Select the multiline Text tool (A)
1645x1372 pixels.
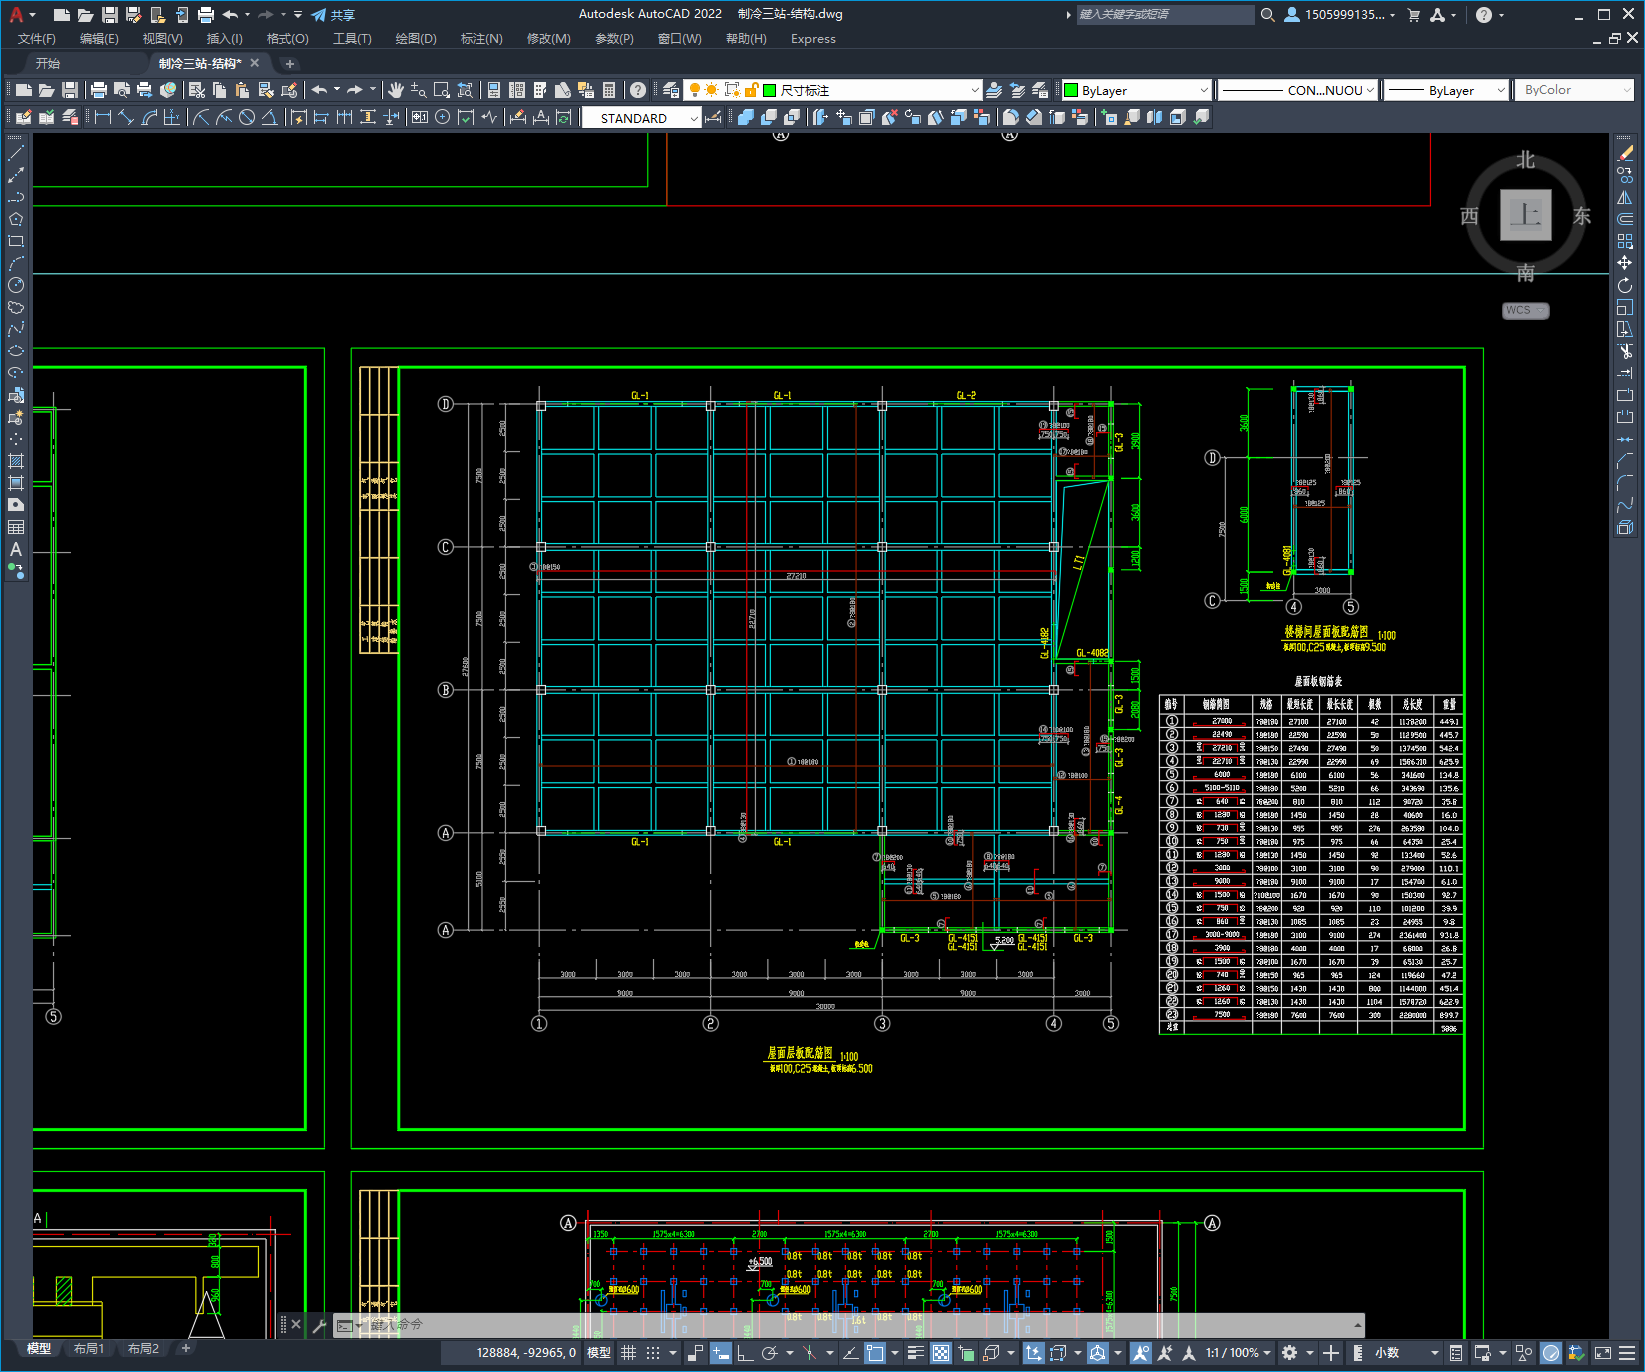16,549
